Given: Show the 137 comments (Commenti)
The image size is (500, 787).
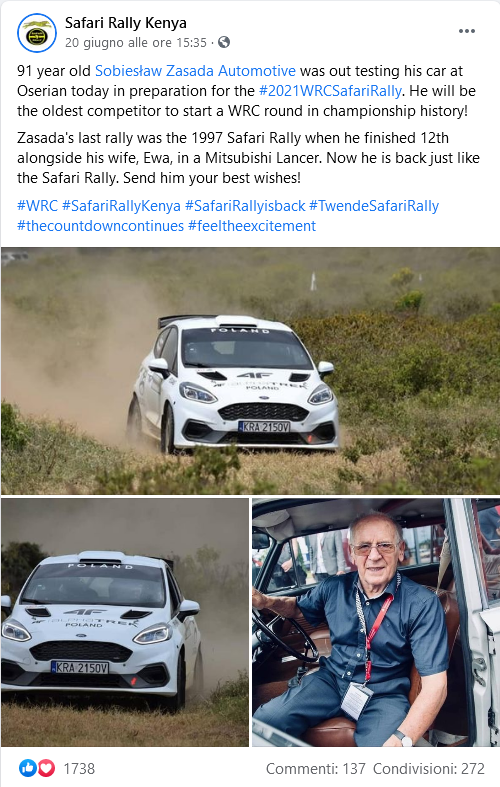Looking at the screenshot, I should coord(316,768).
